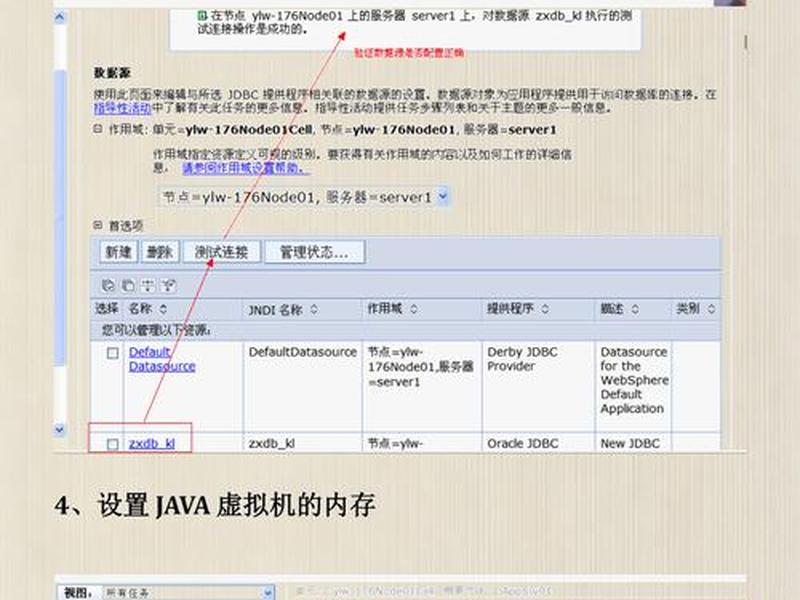Click the show filter view icon
The height and width of the screenshot is (600, 800).
148,285
